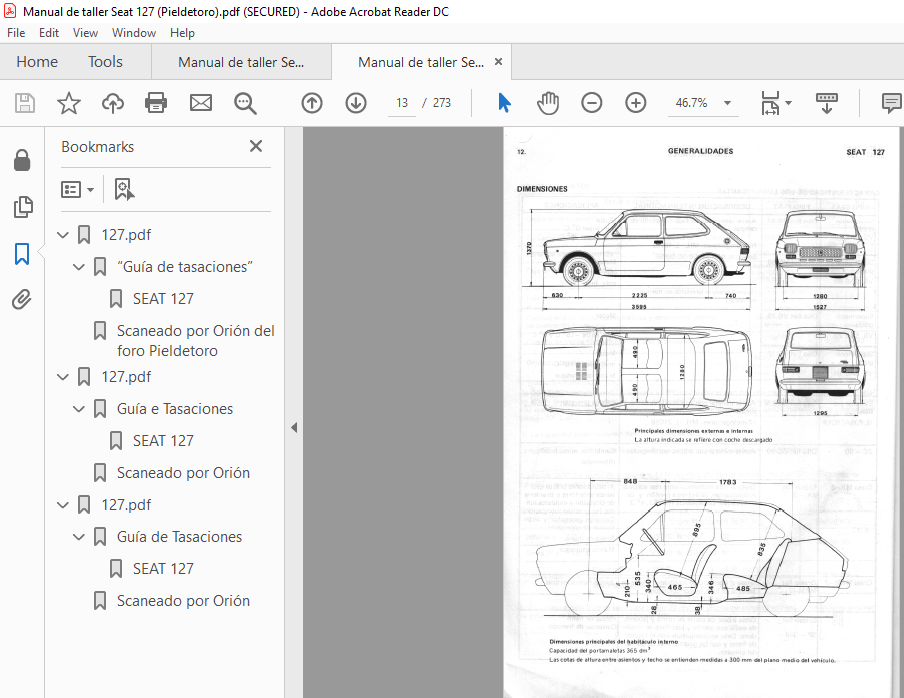Close the Bookmarks panel
Image resolution: width=904 pixels, height=698 pixels.
[x=256, y=146]
